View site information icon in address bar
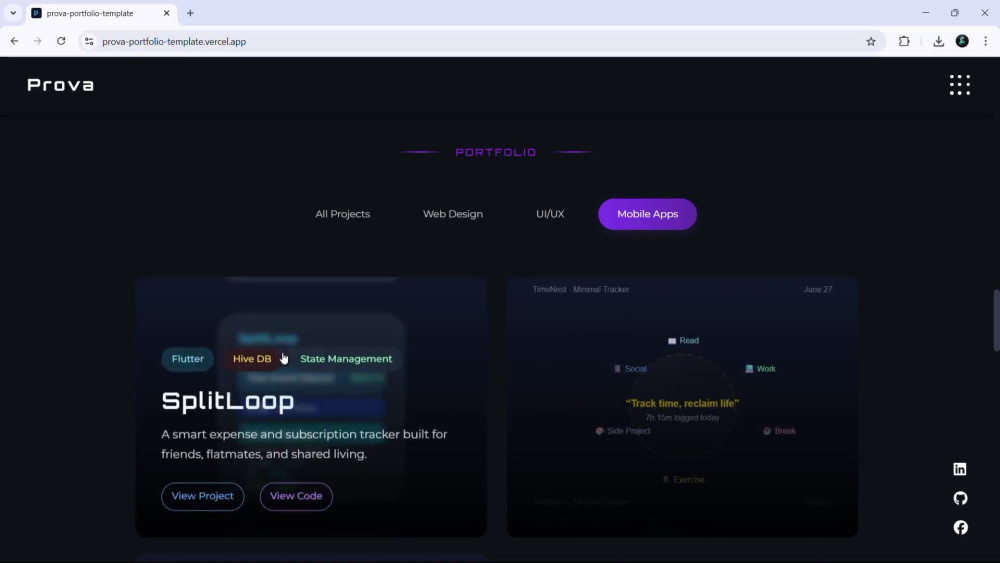The width and height of the screenshot is (1000, 563). [x=89, y=41]
